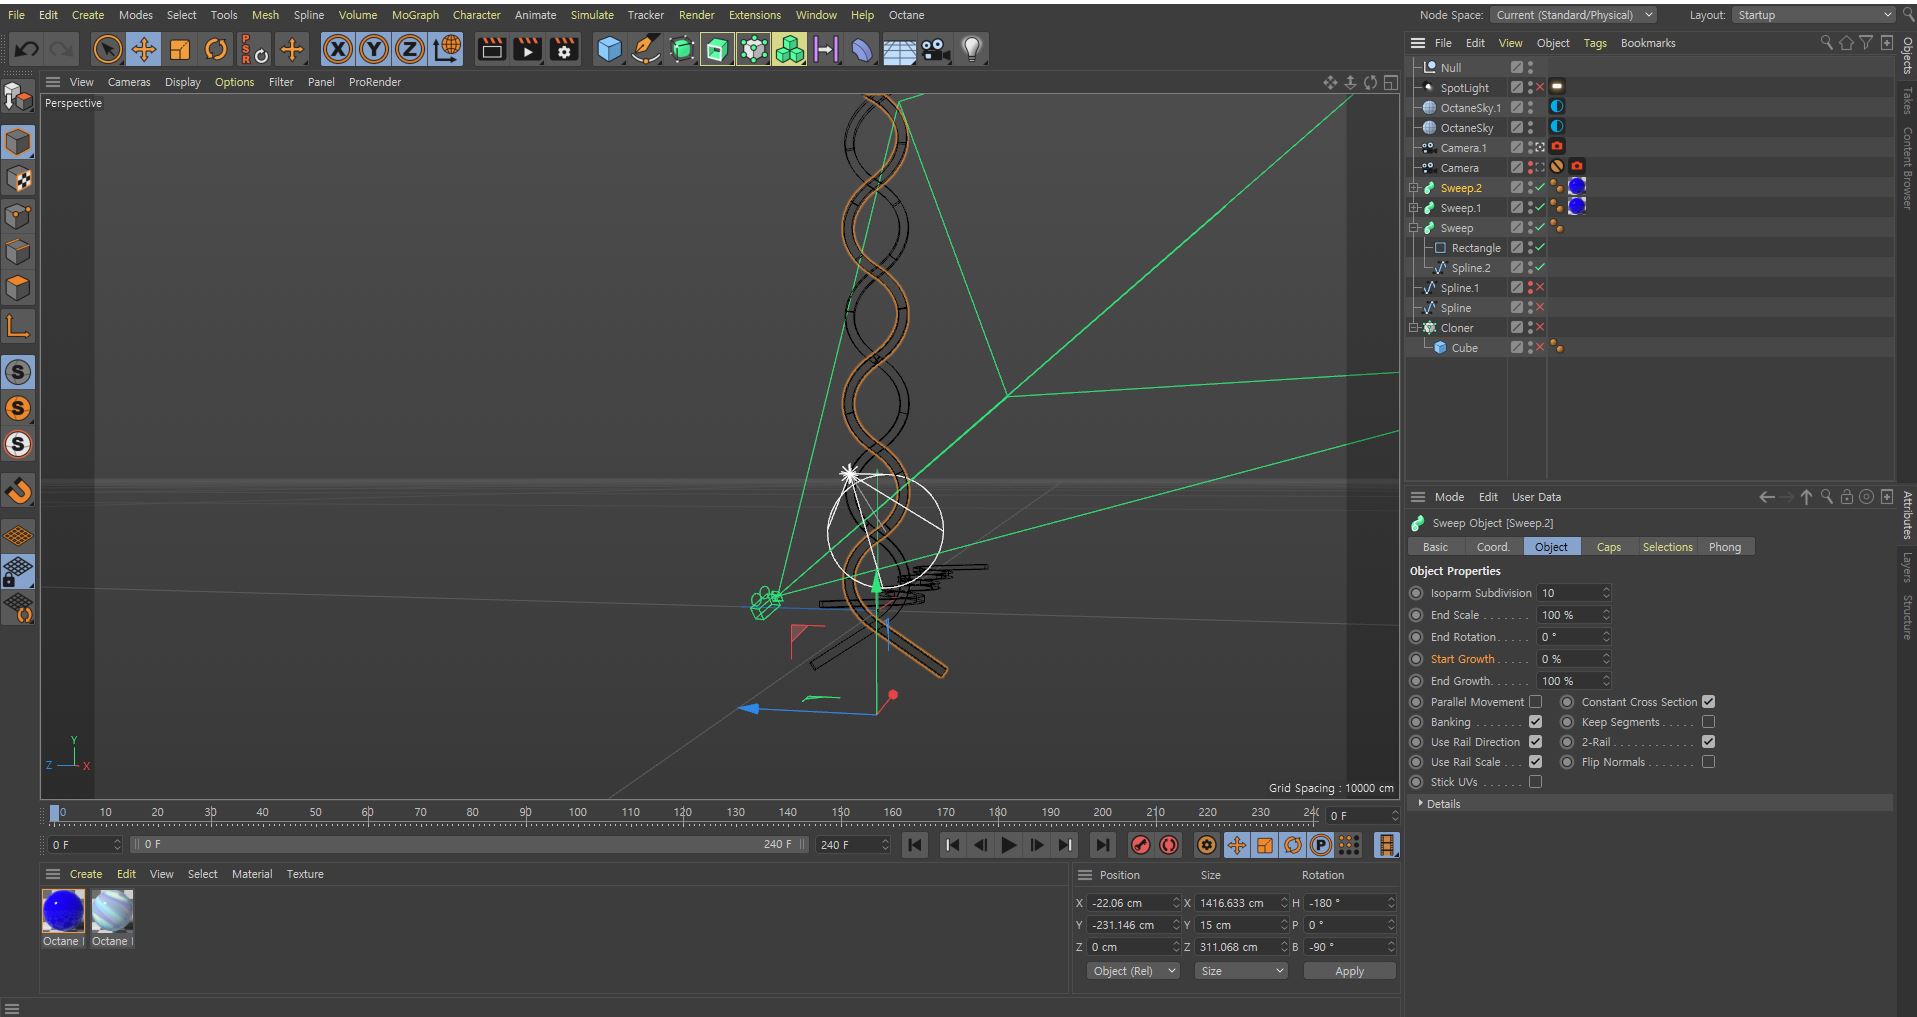1917x1017 pixels.
Task: Activate the Move tool
Action: point(143,49)
